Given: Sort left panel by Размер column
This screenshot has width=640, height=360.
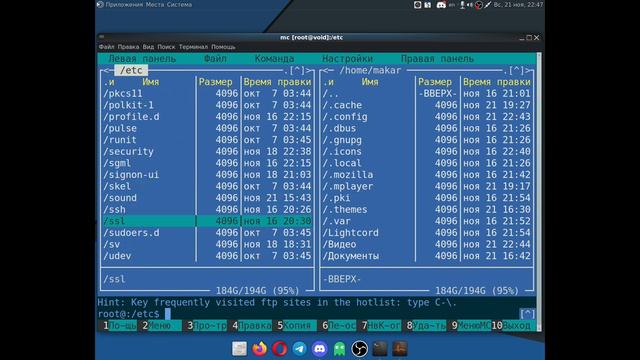Looking at the screenshot, I should (216, 82).
